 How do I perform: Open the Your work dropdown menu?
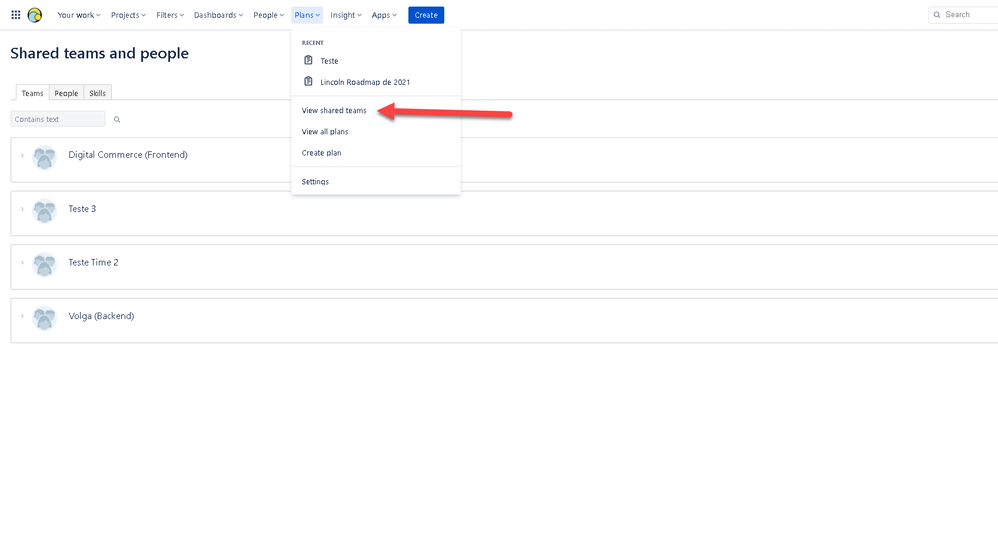(79, 15)
